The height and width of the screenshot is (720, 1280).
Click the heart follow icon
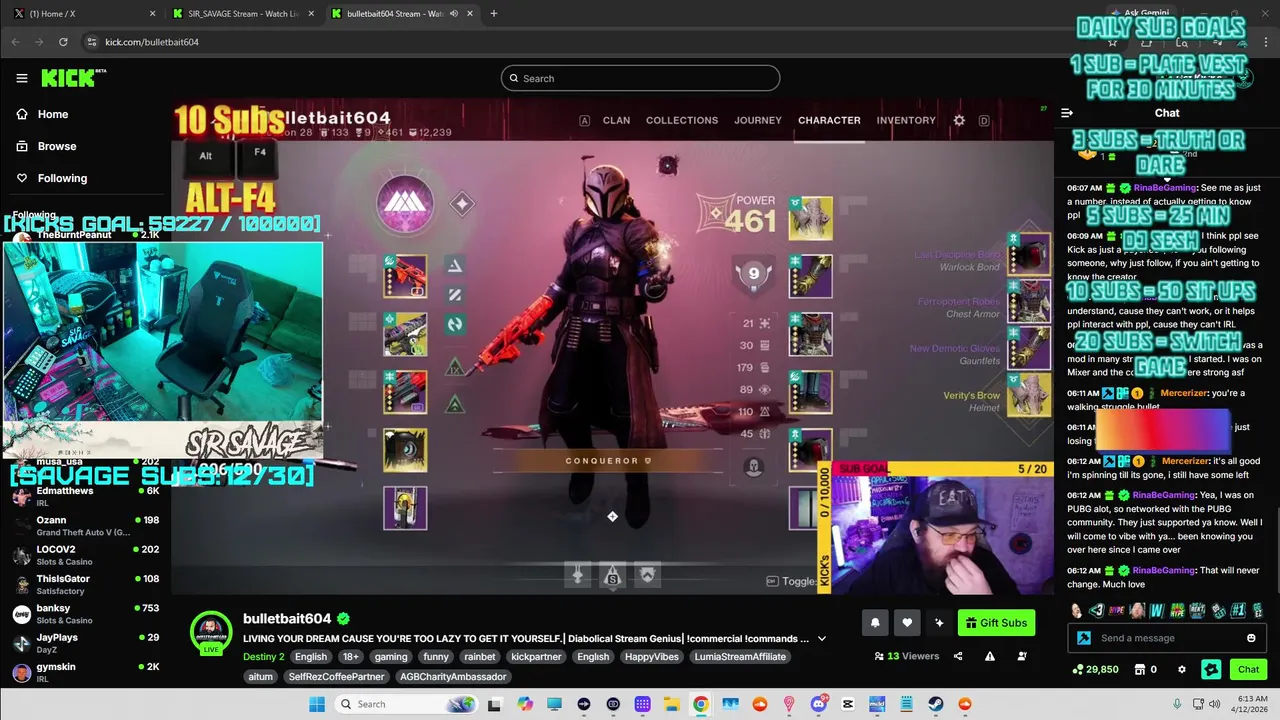907,623
